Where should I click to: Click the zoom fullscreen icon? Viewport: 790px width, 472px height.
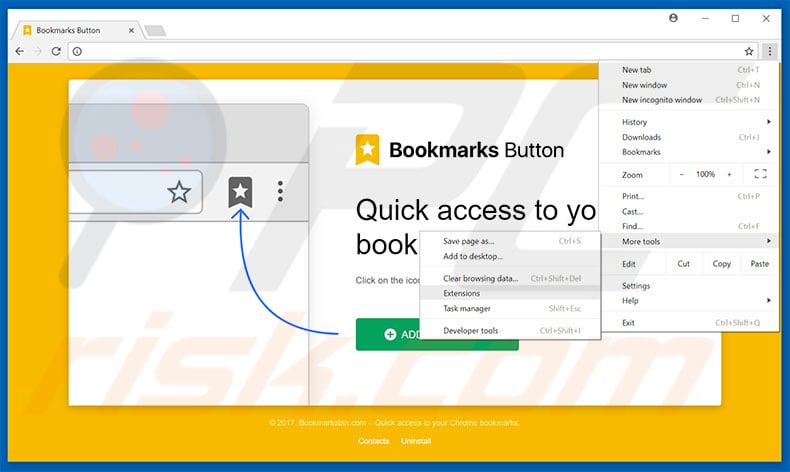pos(759,174)
